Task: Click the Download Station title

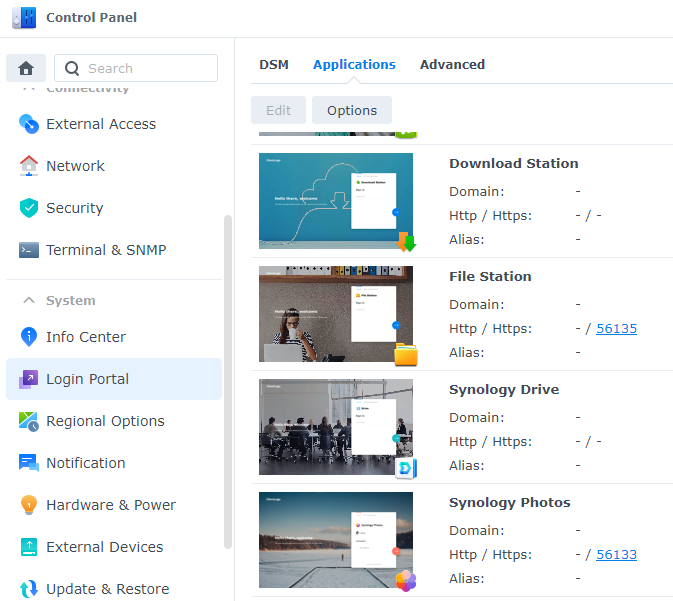Action: [514, 164]
